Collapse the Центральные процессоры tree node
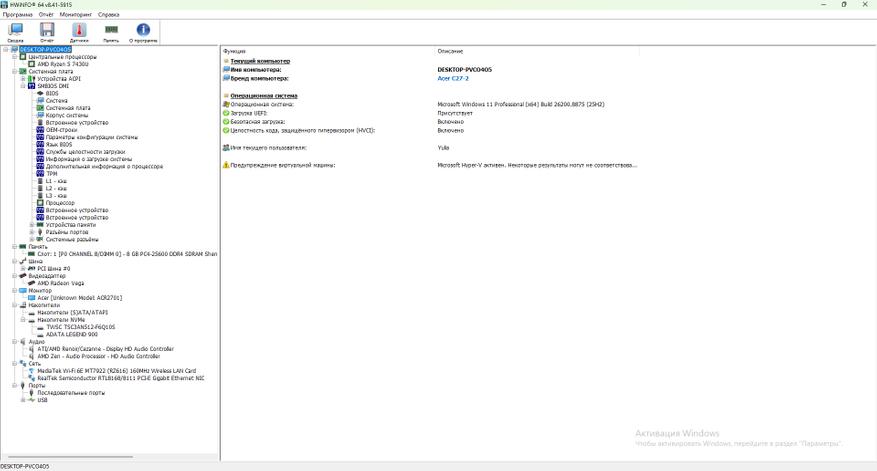 (15, 57)
